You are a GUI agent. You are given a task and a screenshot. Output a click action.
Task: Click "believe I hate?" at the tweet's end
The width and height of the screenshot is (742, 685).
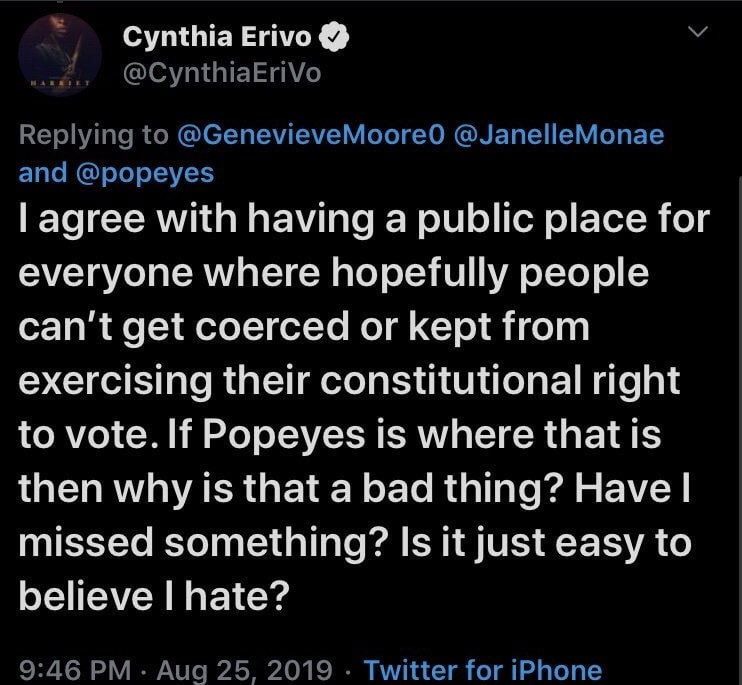click(153, 597)
